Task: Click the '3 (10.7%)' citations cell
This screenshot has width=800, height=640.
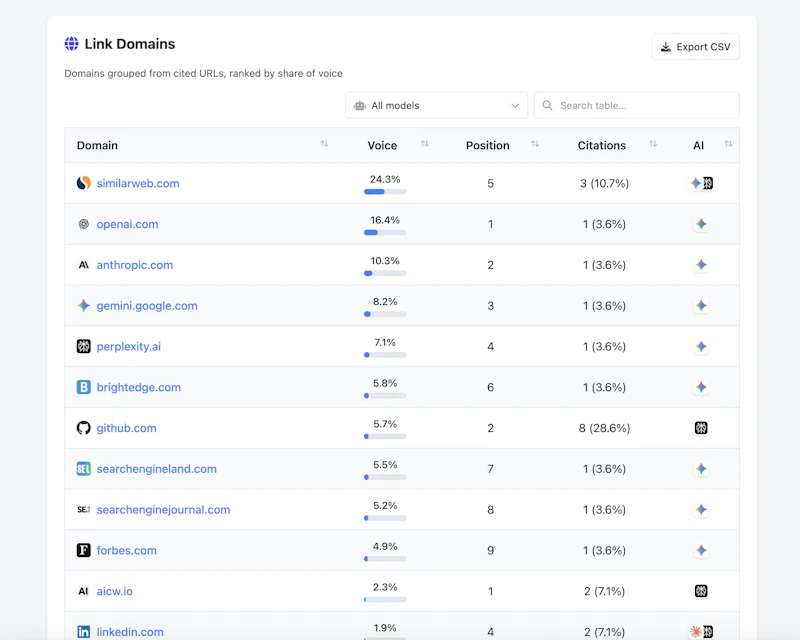Action: (604, 183)
